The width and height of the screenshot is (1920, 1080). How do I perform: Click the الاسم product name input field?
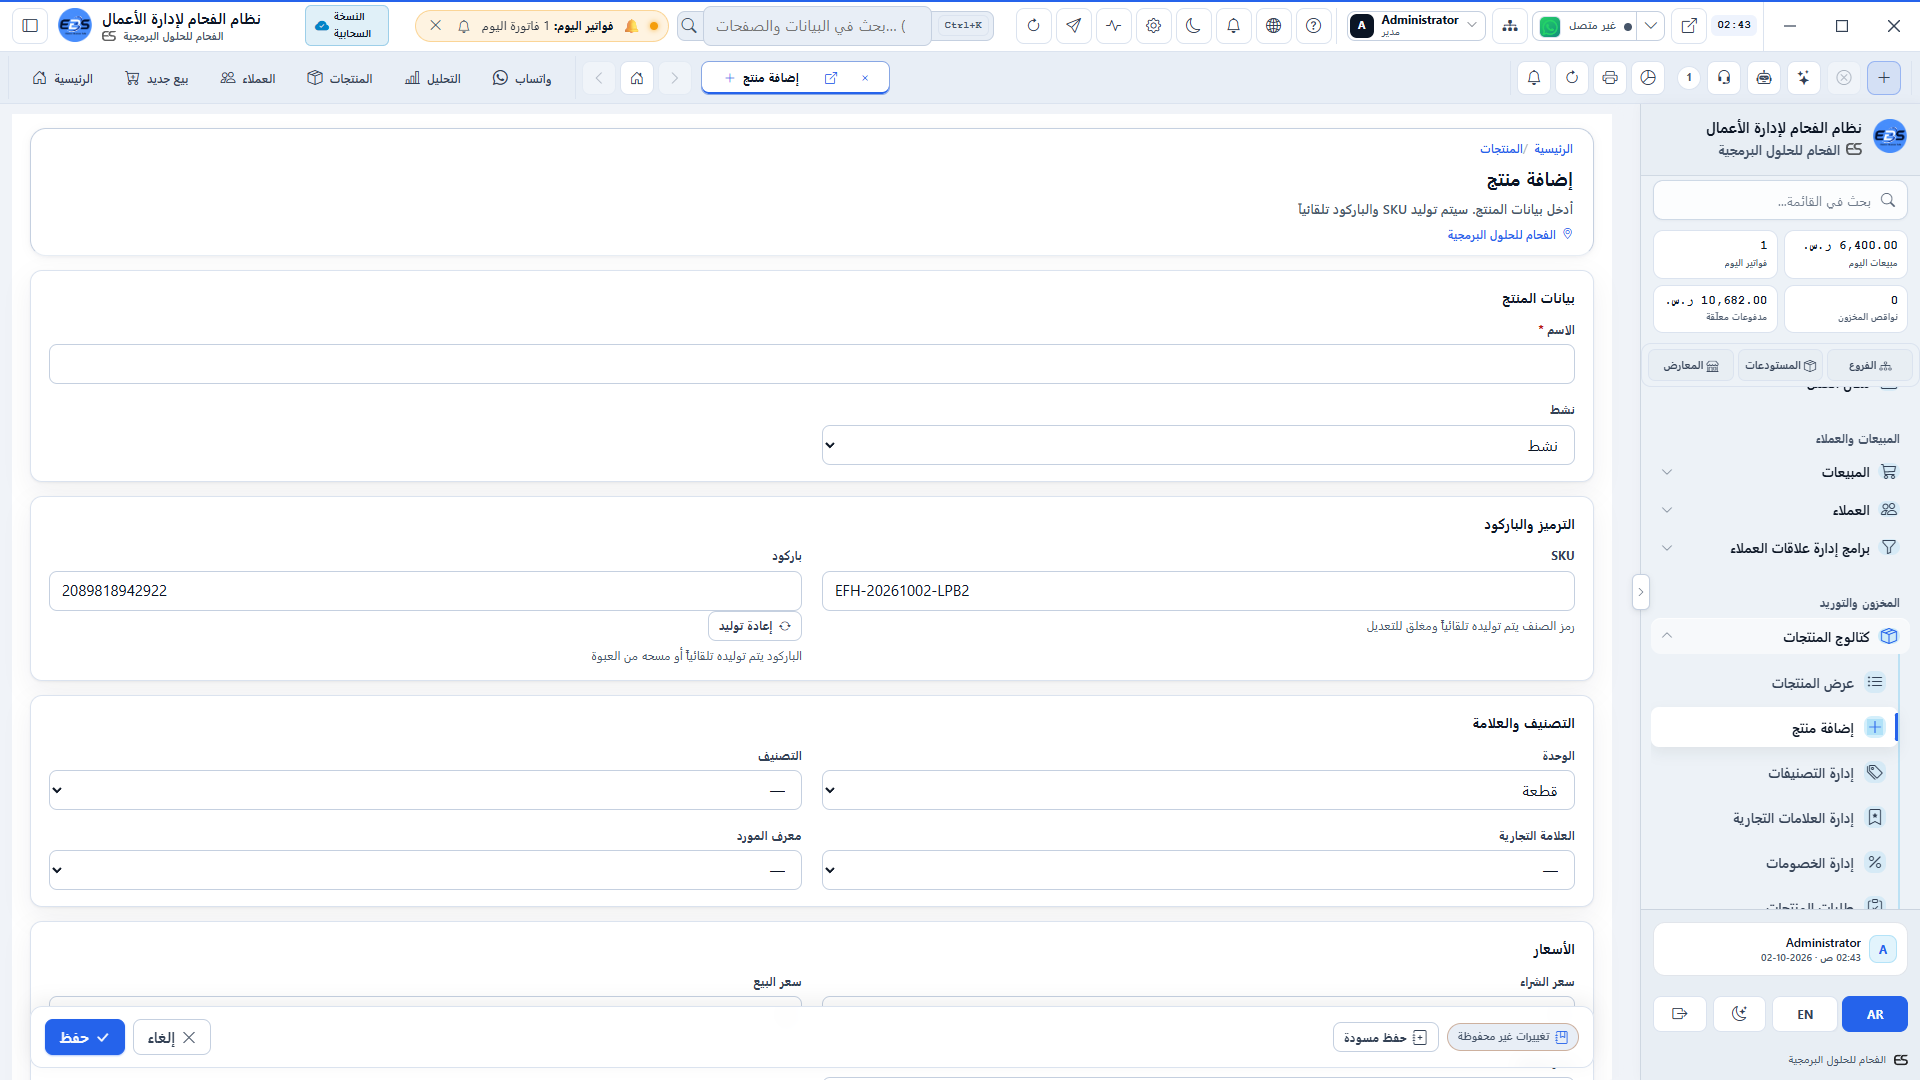click(x=812, y=364)
